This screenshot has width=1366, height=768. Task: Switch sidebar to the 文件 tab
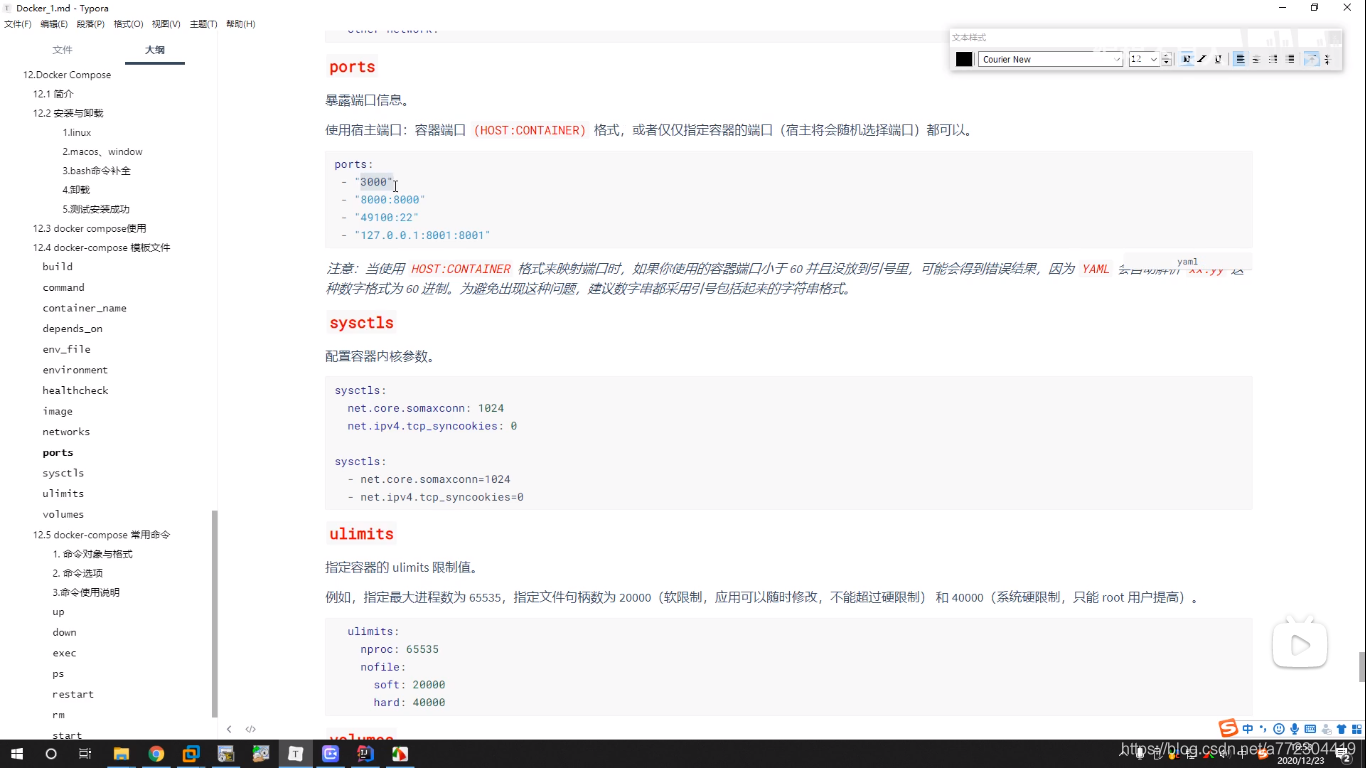pyautogui.click(x=62, y=49)
